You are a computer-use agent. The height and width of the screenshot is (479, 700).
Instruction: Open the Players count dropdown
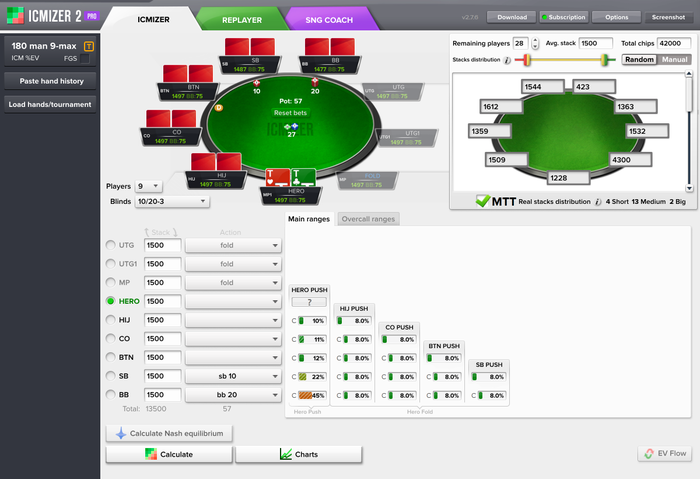(x=149, y=186)
